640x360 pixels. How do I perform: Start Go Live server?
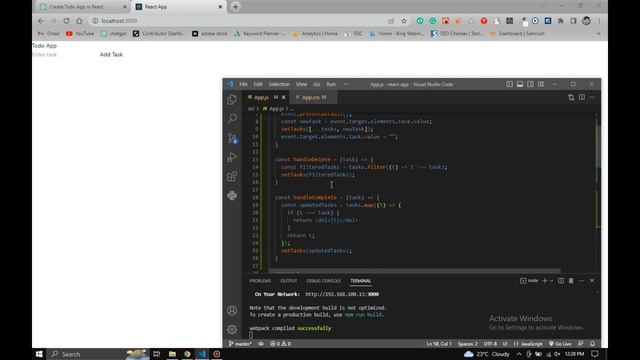(560, 344)
